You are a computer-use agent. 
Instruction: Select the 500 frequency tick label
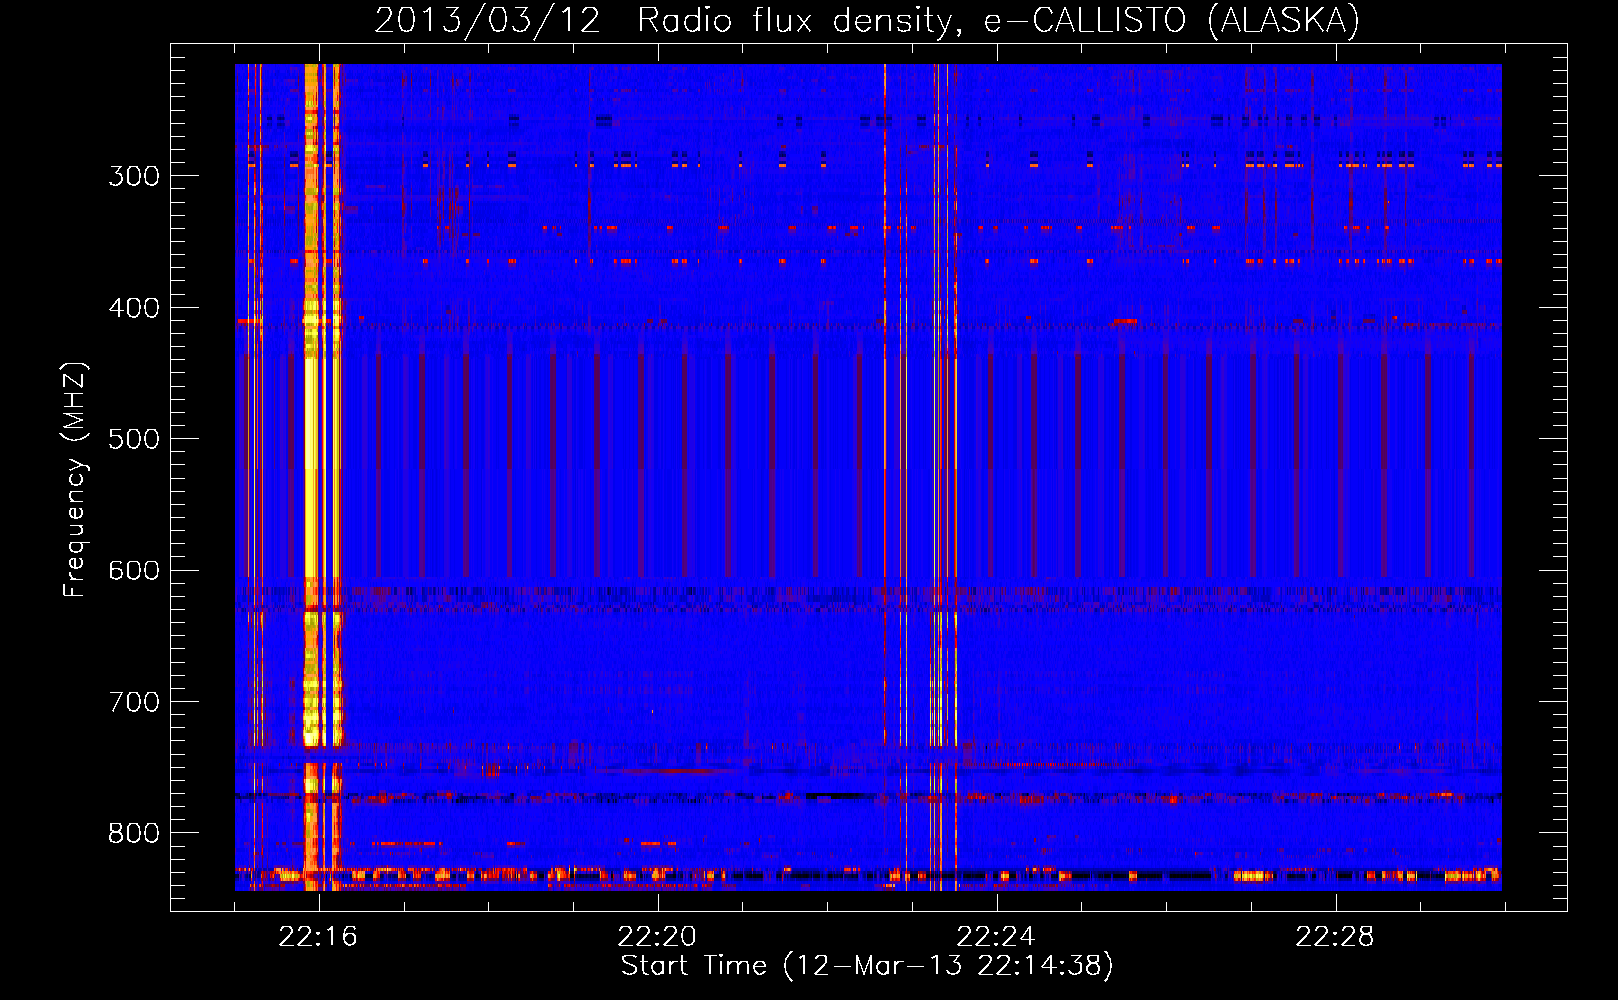(134, 439)
